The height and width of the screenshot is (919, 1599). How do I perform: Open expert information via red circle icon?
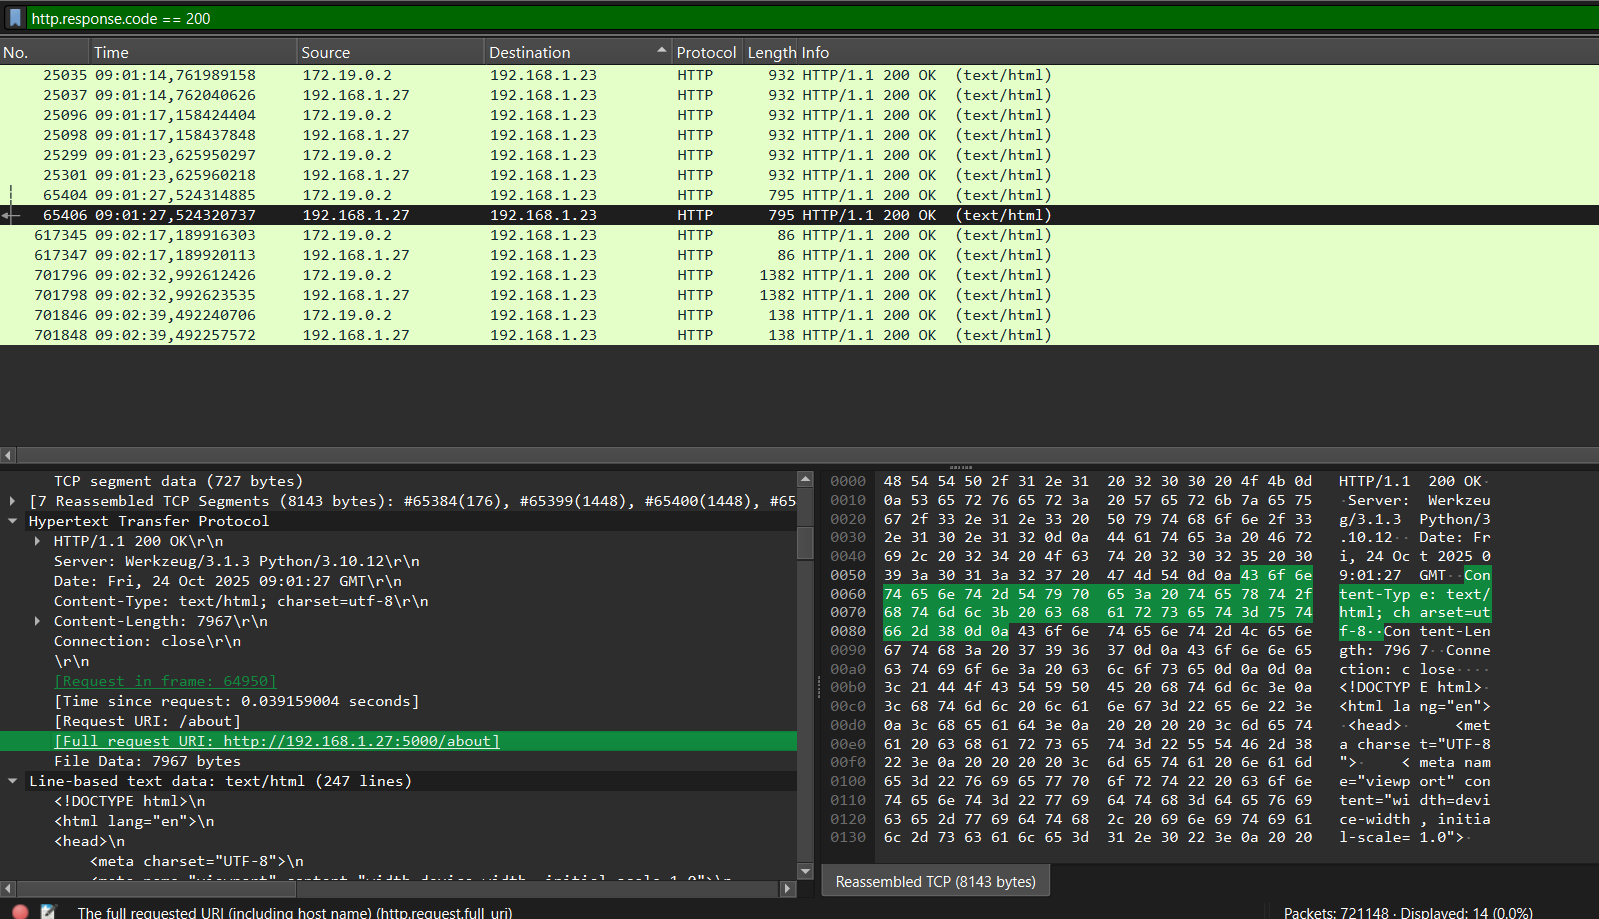click(x=20, y=911)
